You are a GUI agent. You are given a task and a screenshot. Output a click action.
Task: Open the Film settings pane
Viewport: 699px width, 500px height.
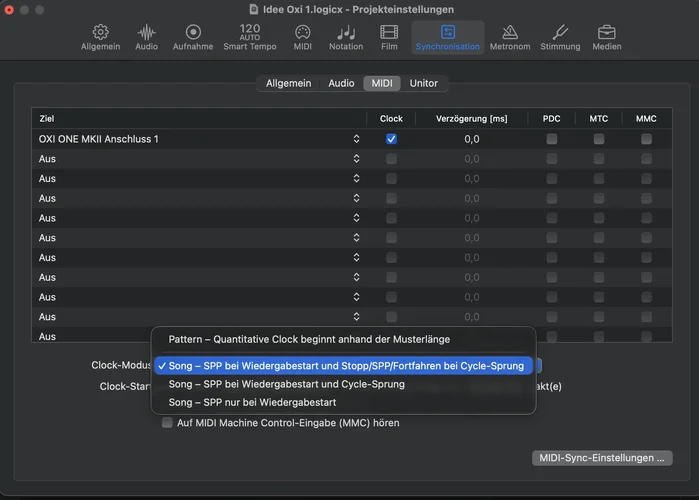click(x=389, y=37)
